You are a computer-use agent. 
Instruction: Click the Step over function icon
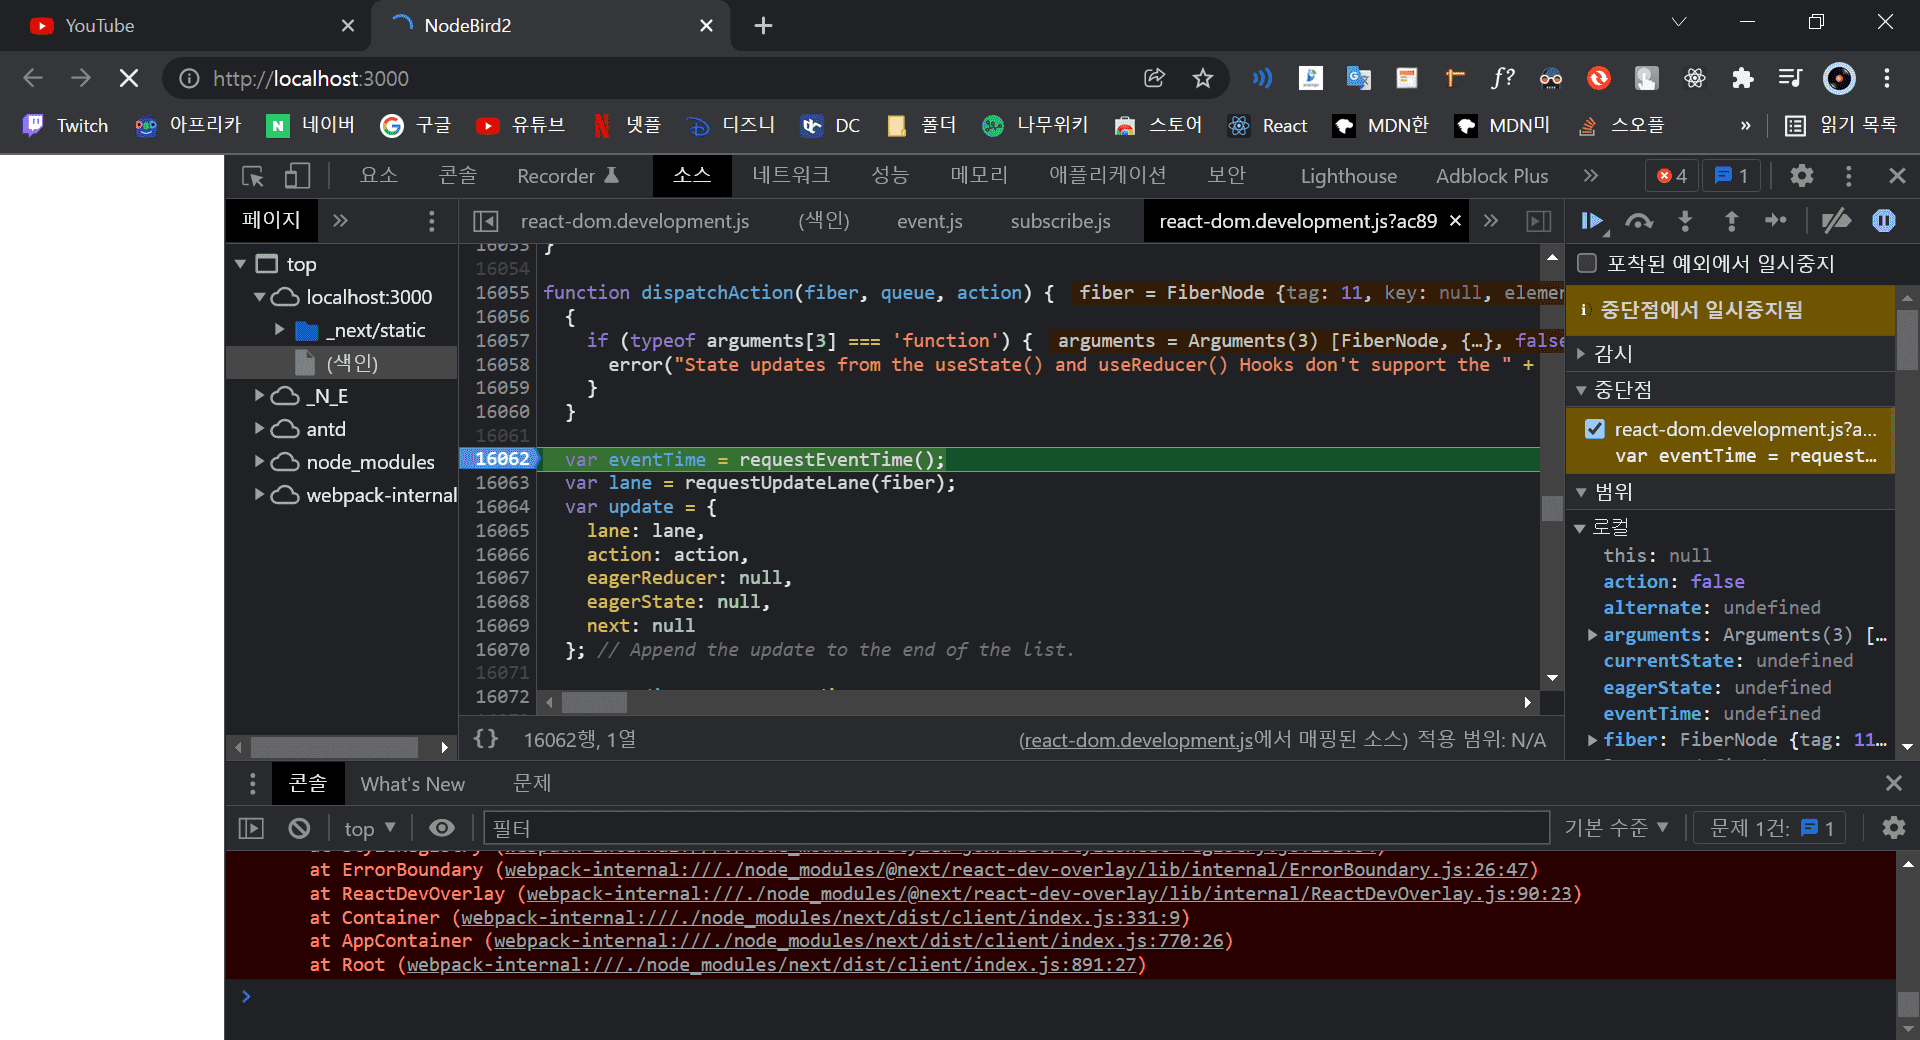pyautogui.click(x=1638, y=221)
